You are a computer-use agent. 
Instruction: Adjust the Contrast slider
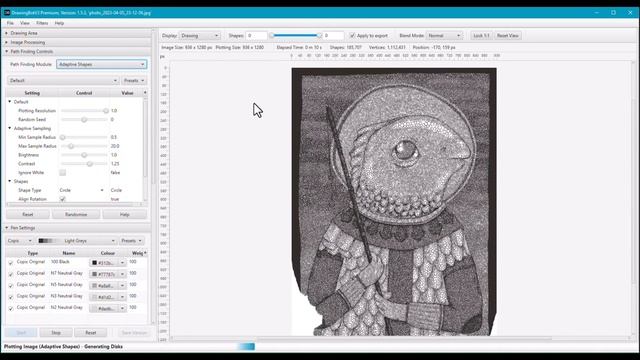coord(84,164)
